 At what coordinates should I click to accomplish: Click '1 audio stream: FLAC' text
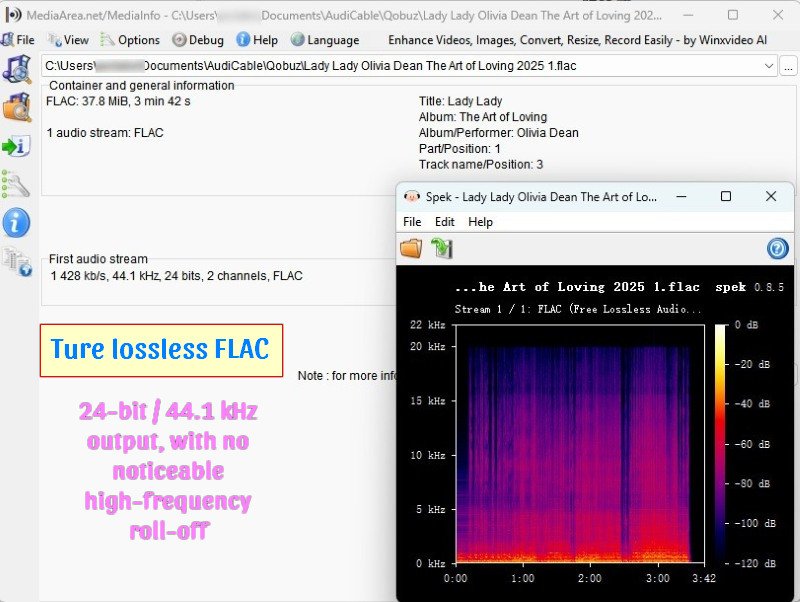point(105,133)
